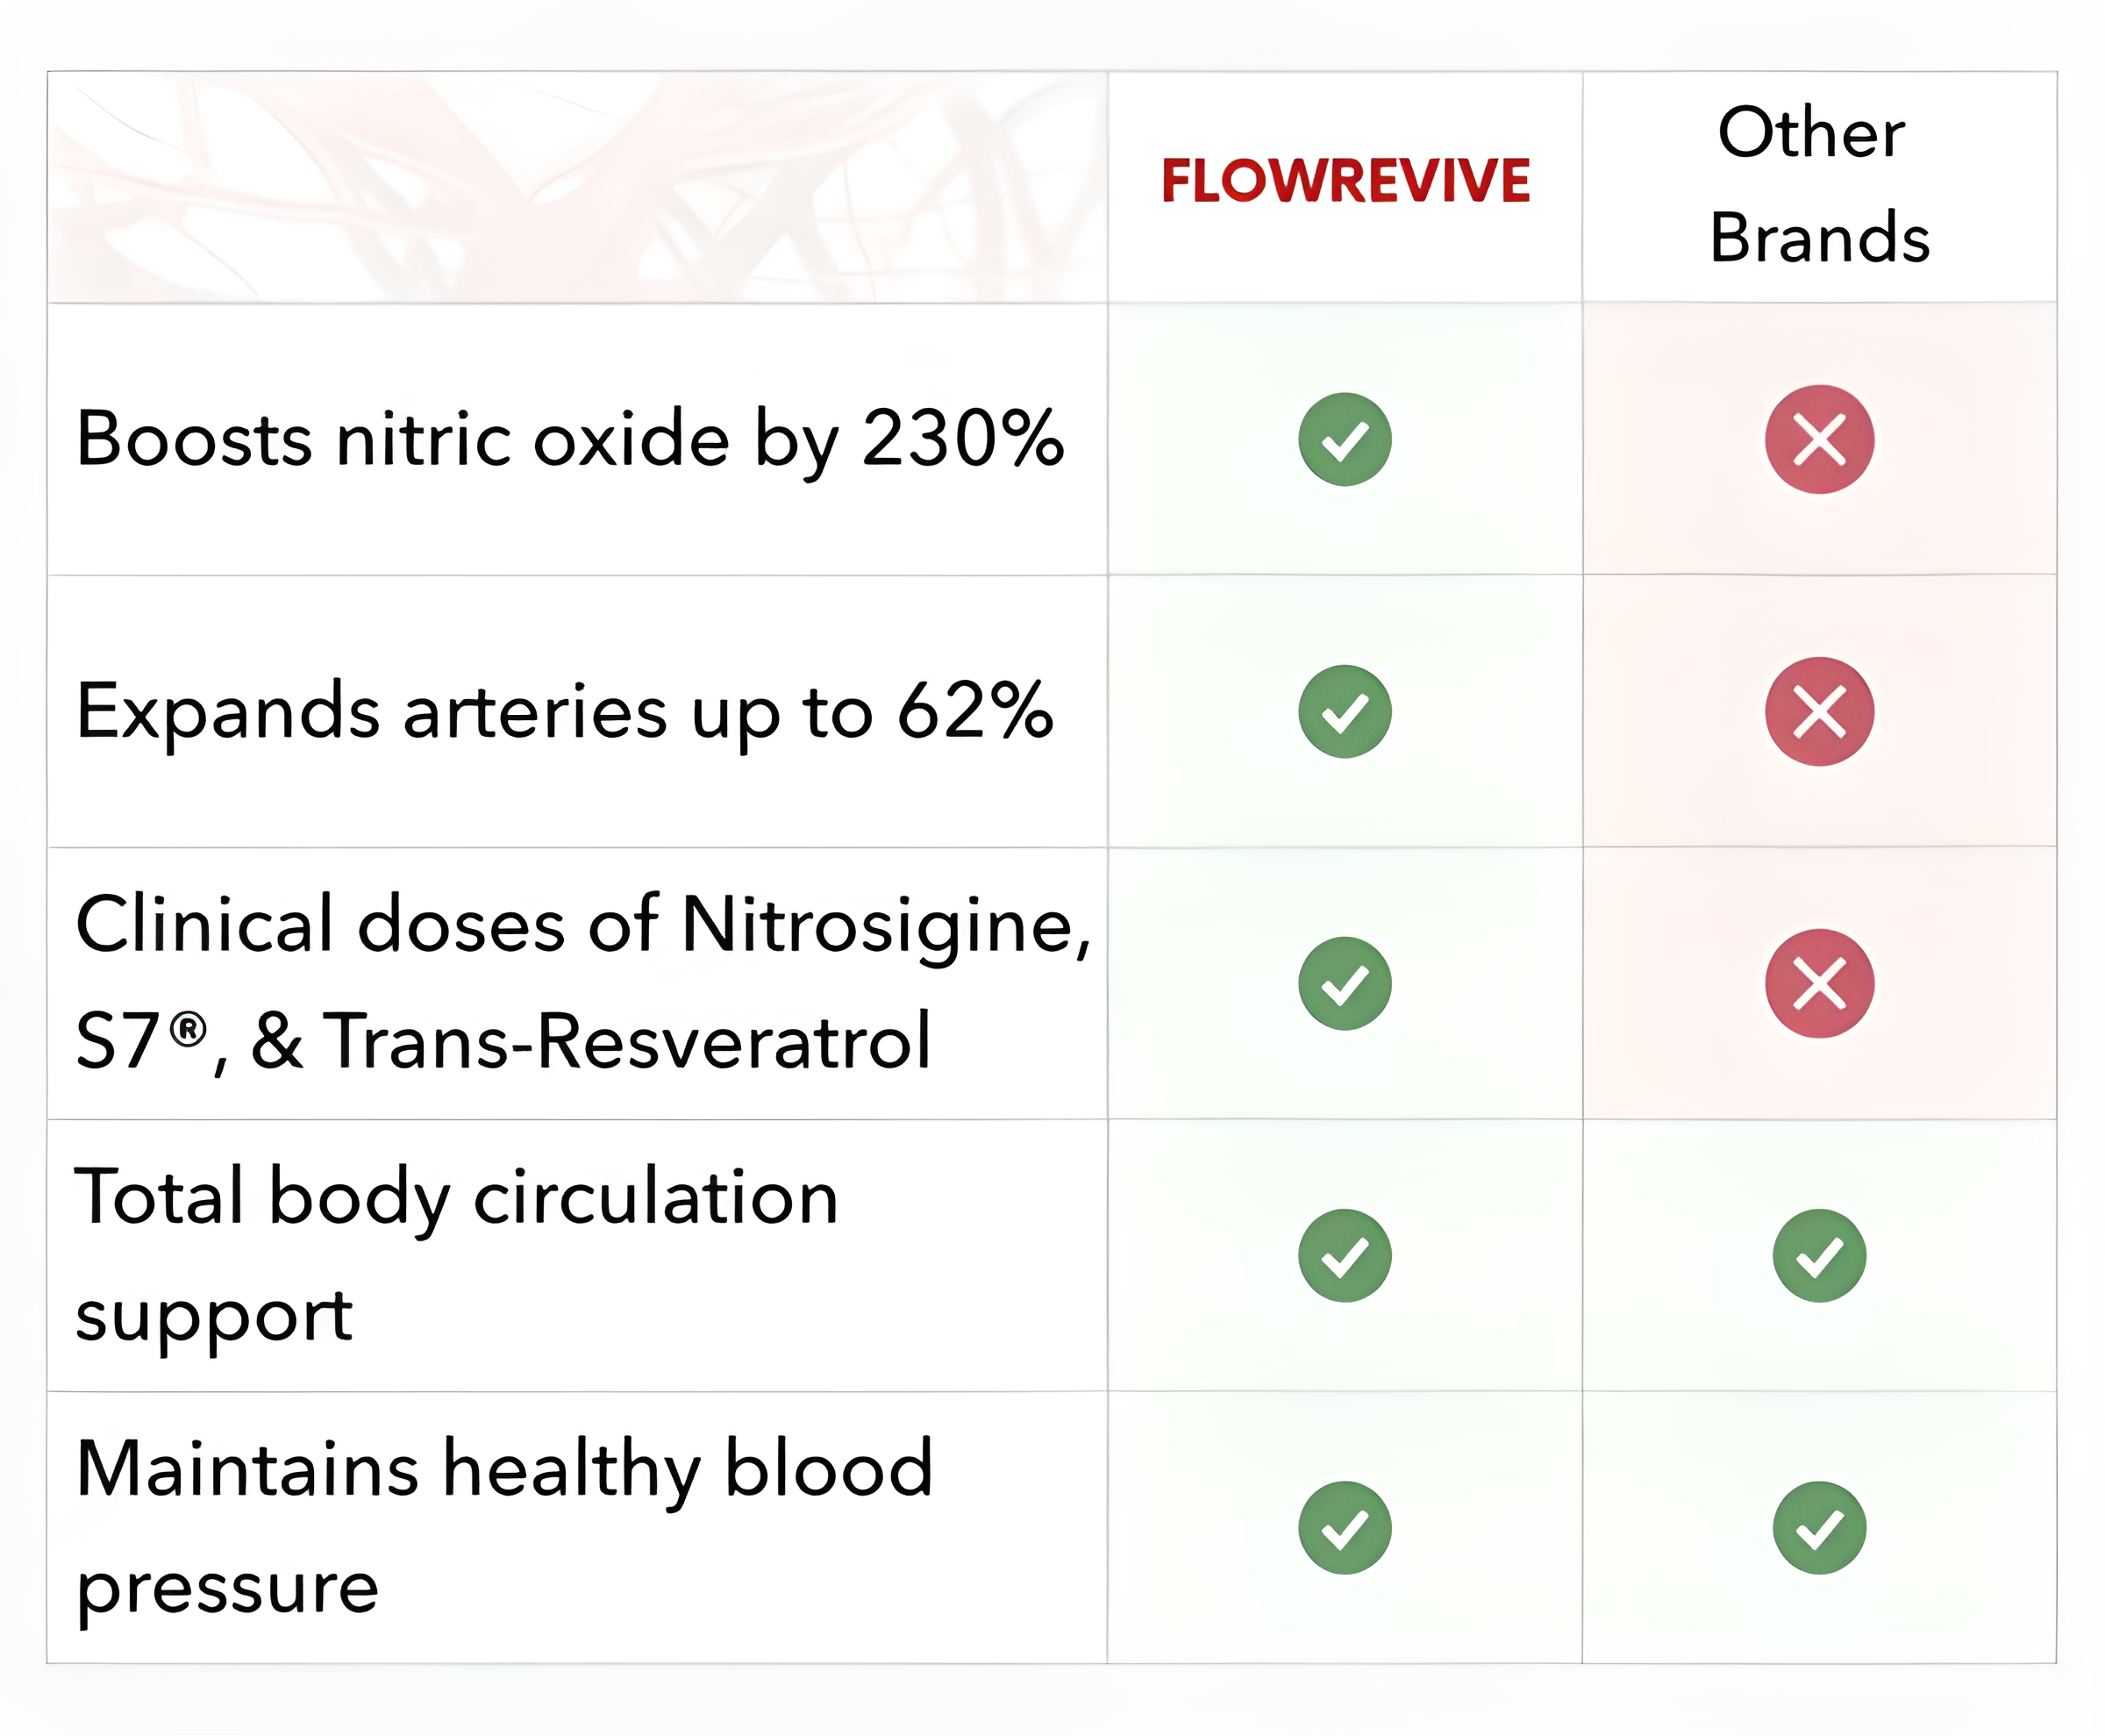Click the FLOWREVIVE brand logo
Screen dimensions: 2105x1736
pyautogui.click(x=1345, y=181)
